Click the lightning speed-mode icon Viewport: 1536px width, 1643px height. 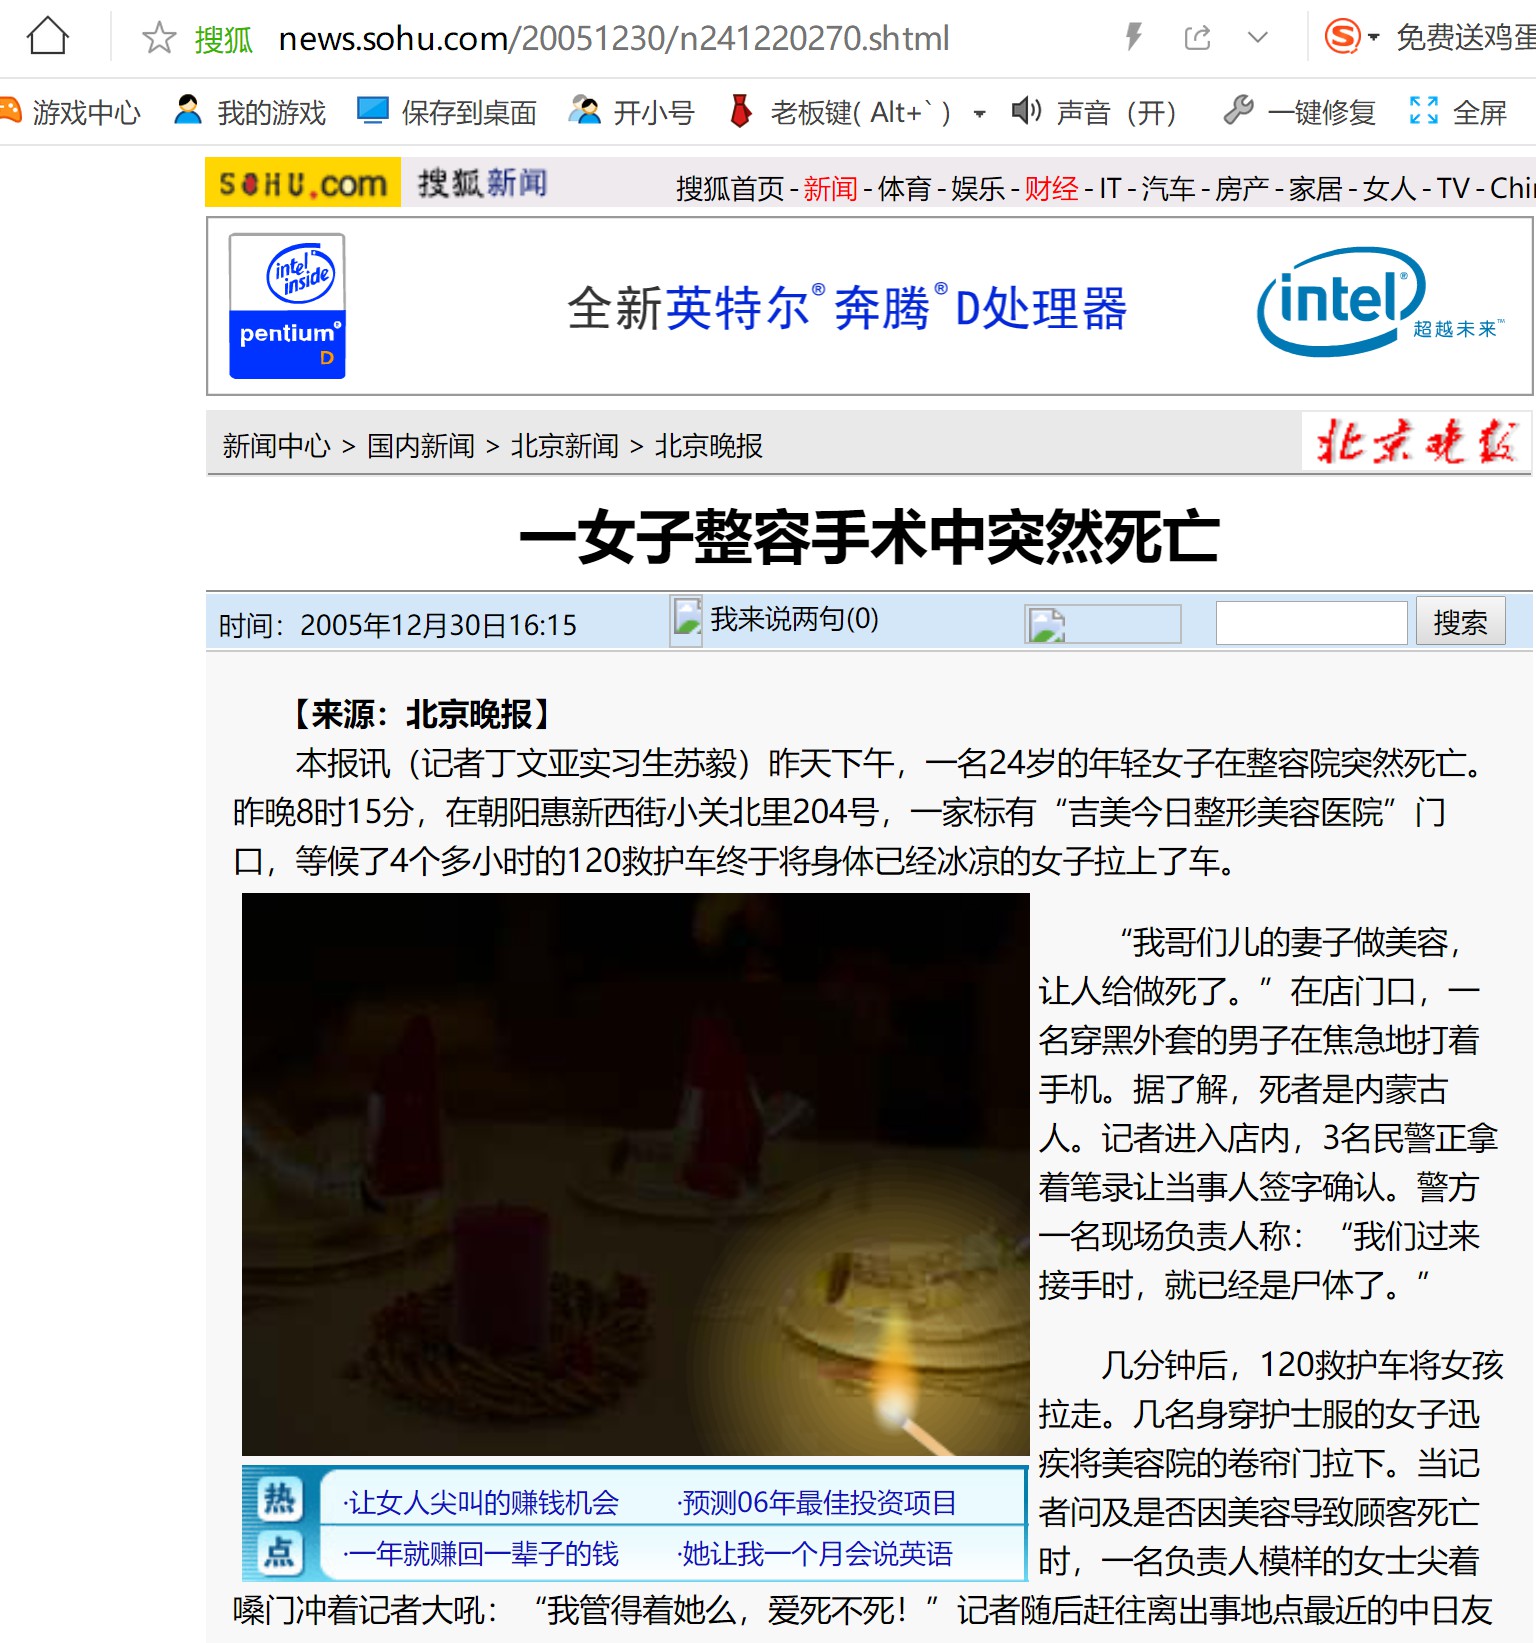point(1133,37)
